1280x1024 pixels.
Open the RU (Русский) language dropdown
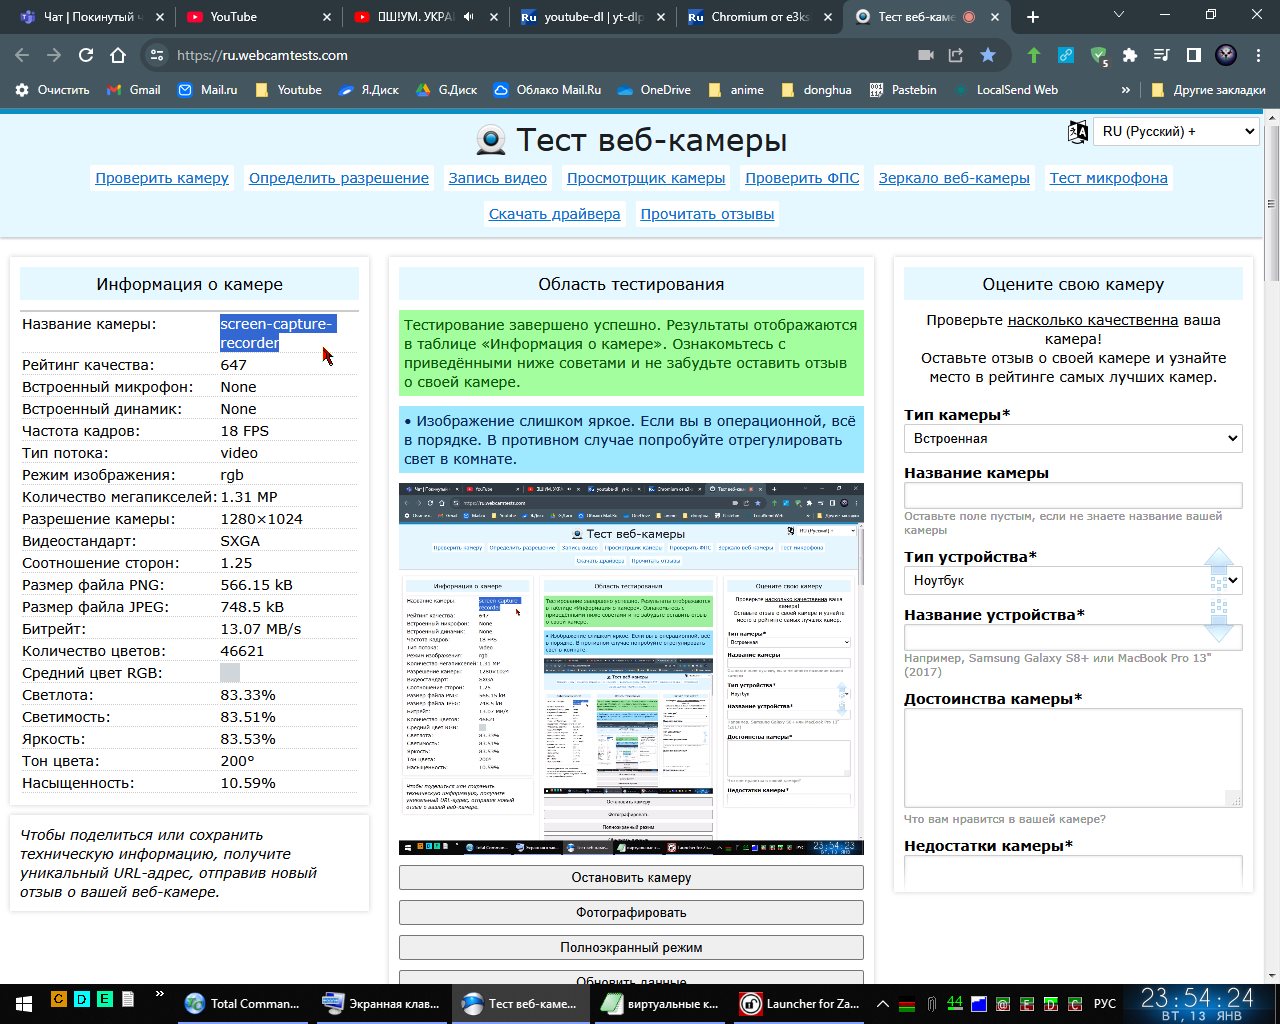(1176, 131)
